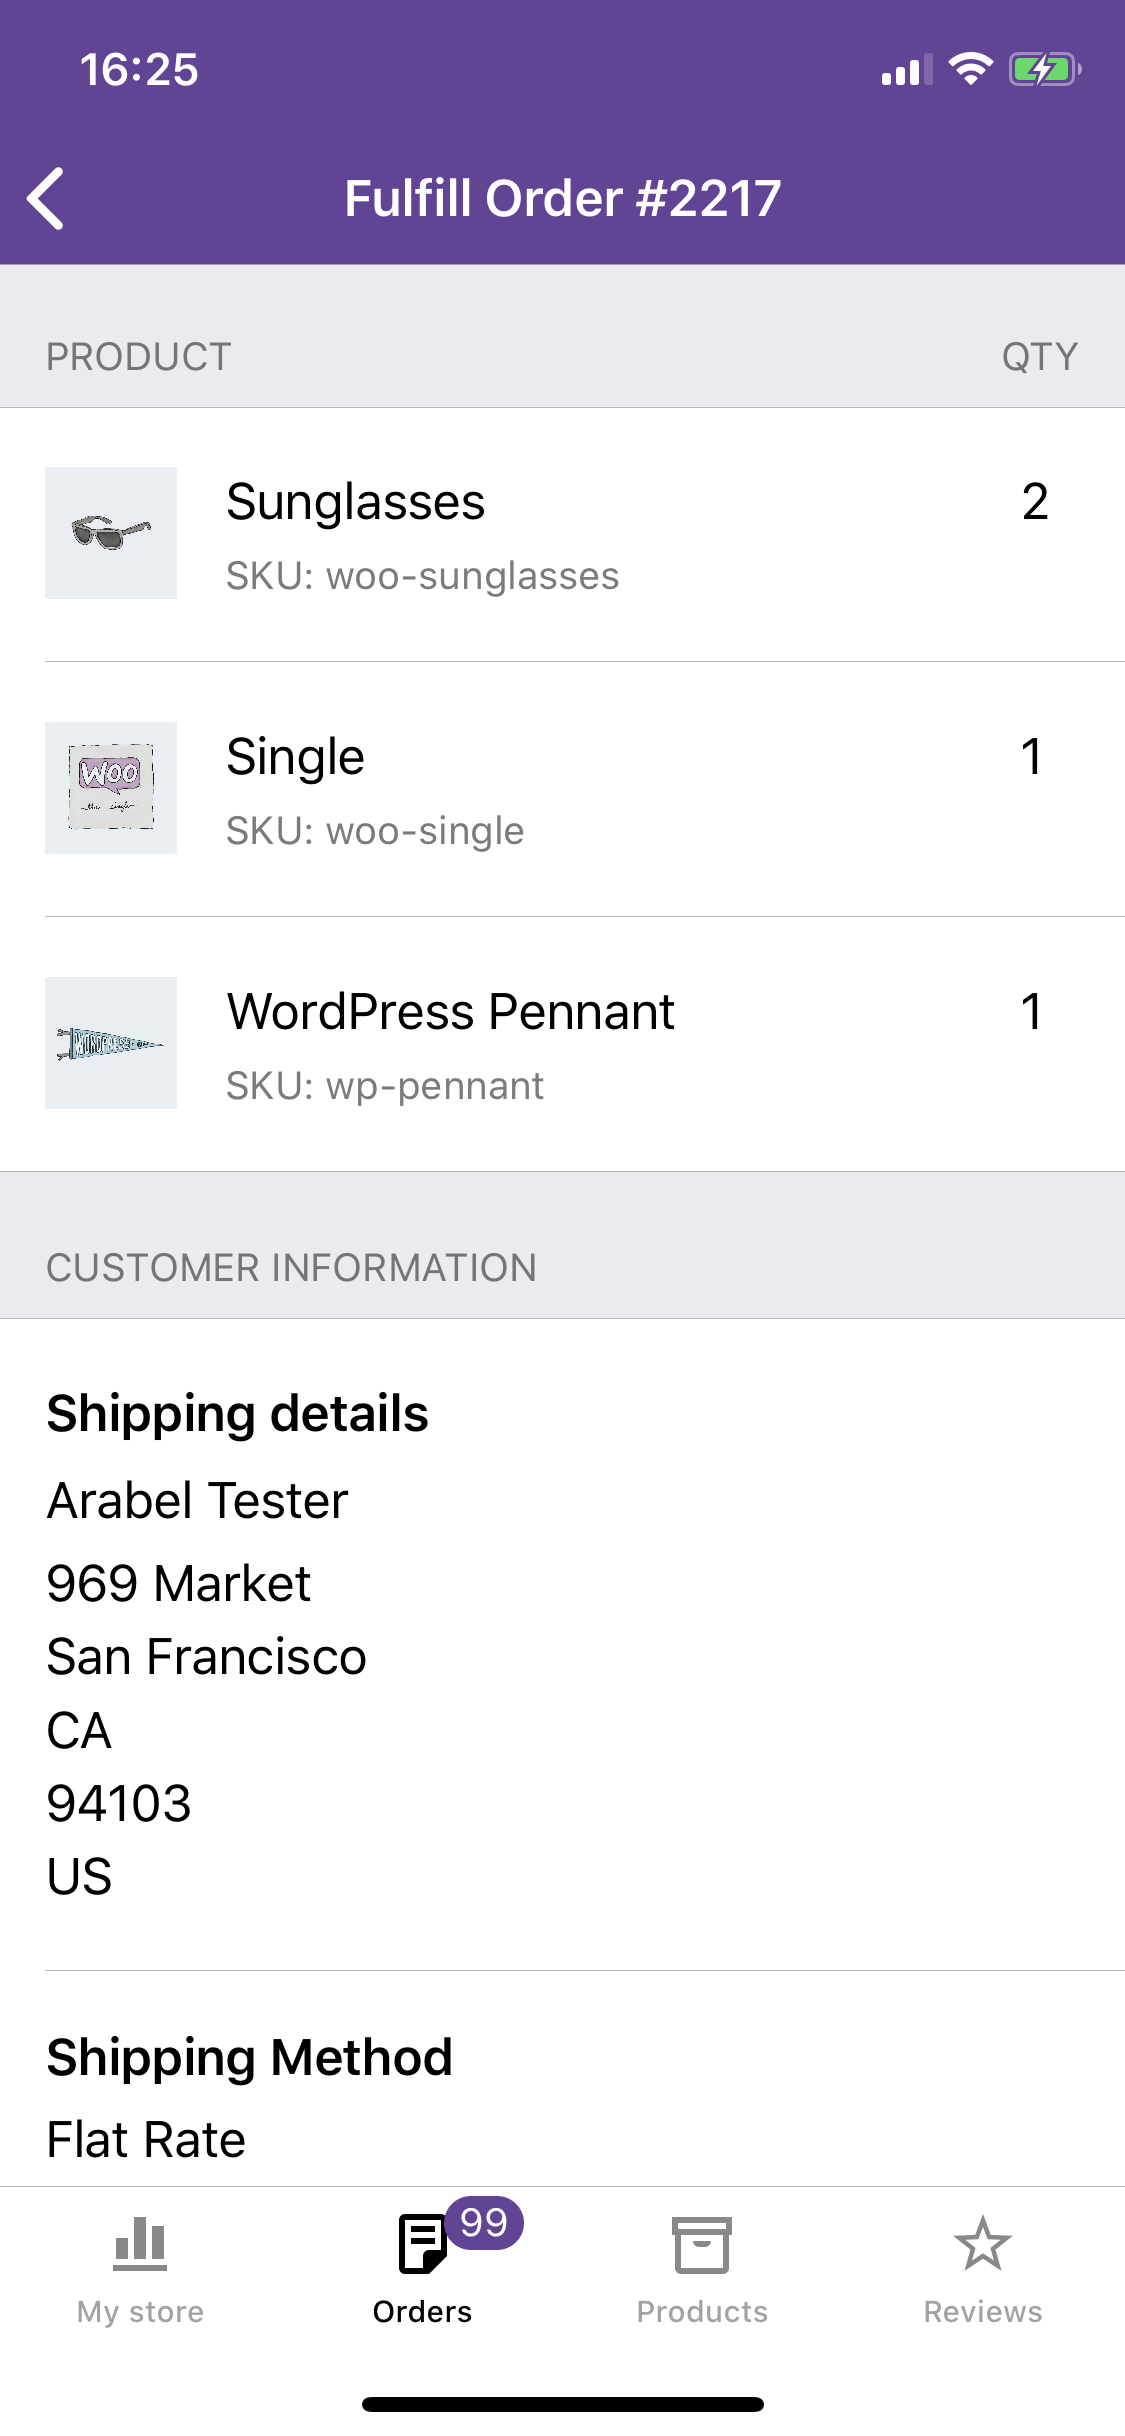Screen dimensions: 1125x2436
Task: Tap the Wi-Fi status icon
Action: [x=970, y=69]
